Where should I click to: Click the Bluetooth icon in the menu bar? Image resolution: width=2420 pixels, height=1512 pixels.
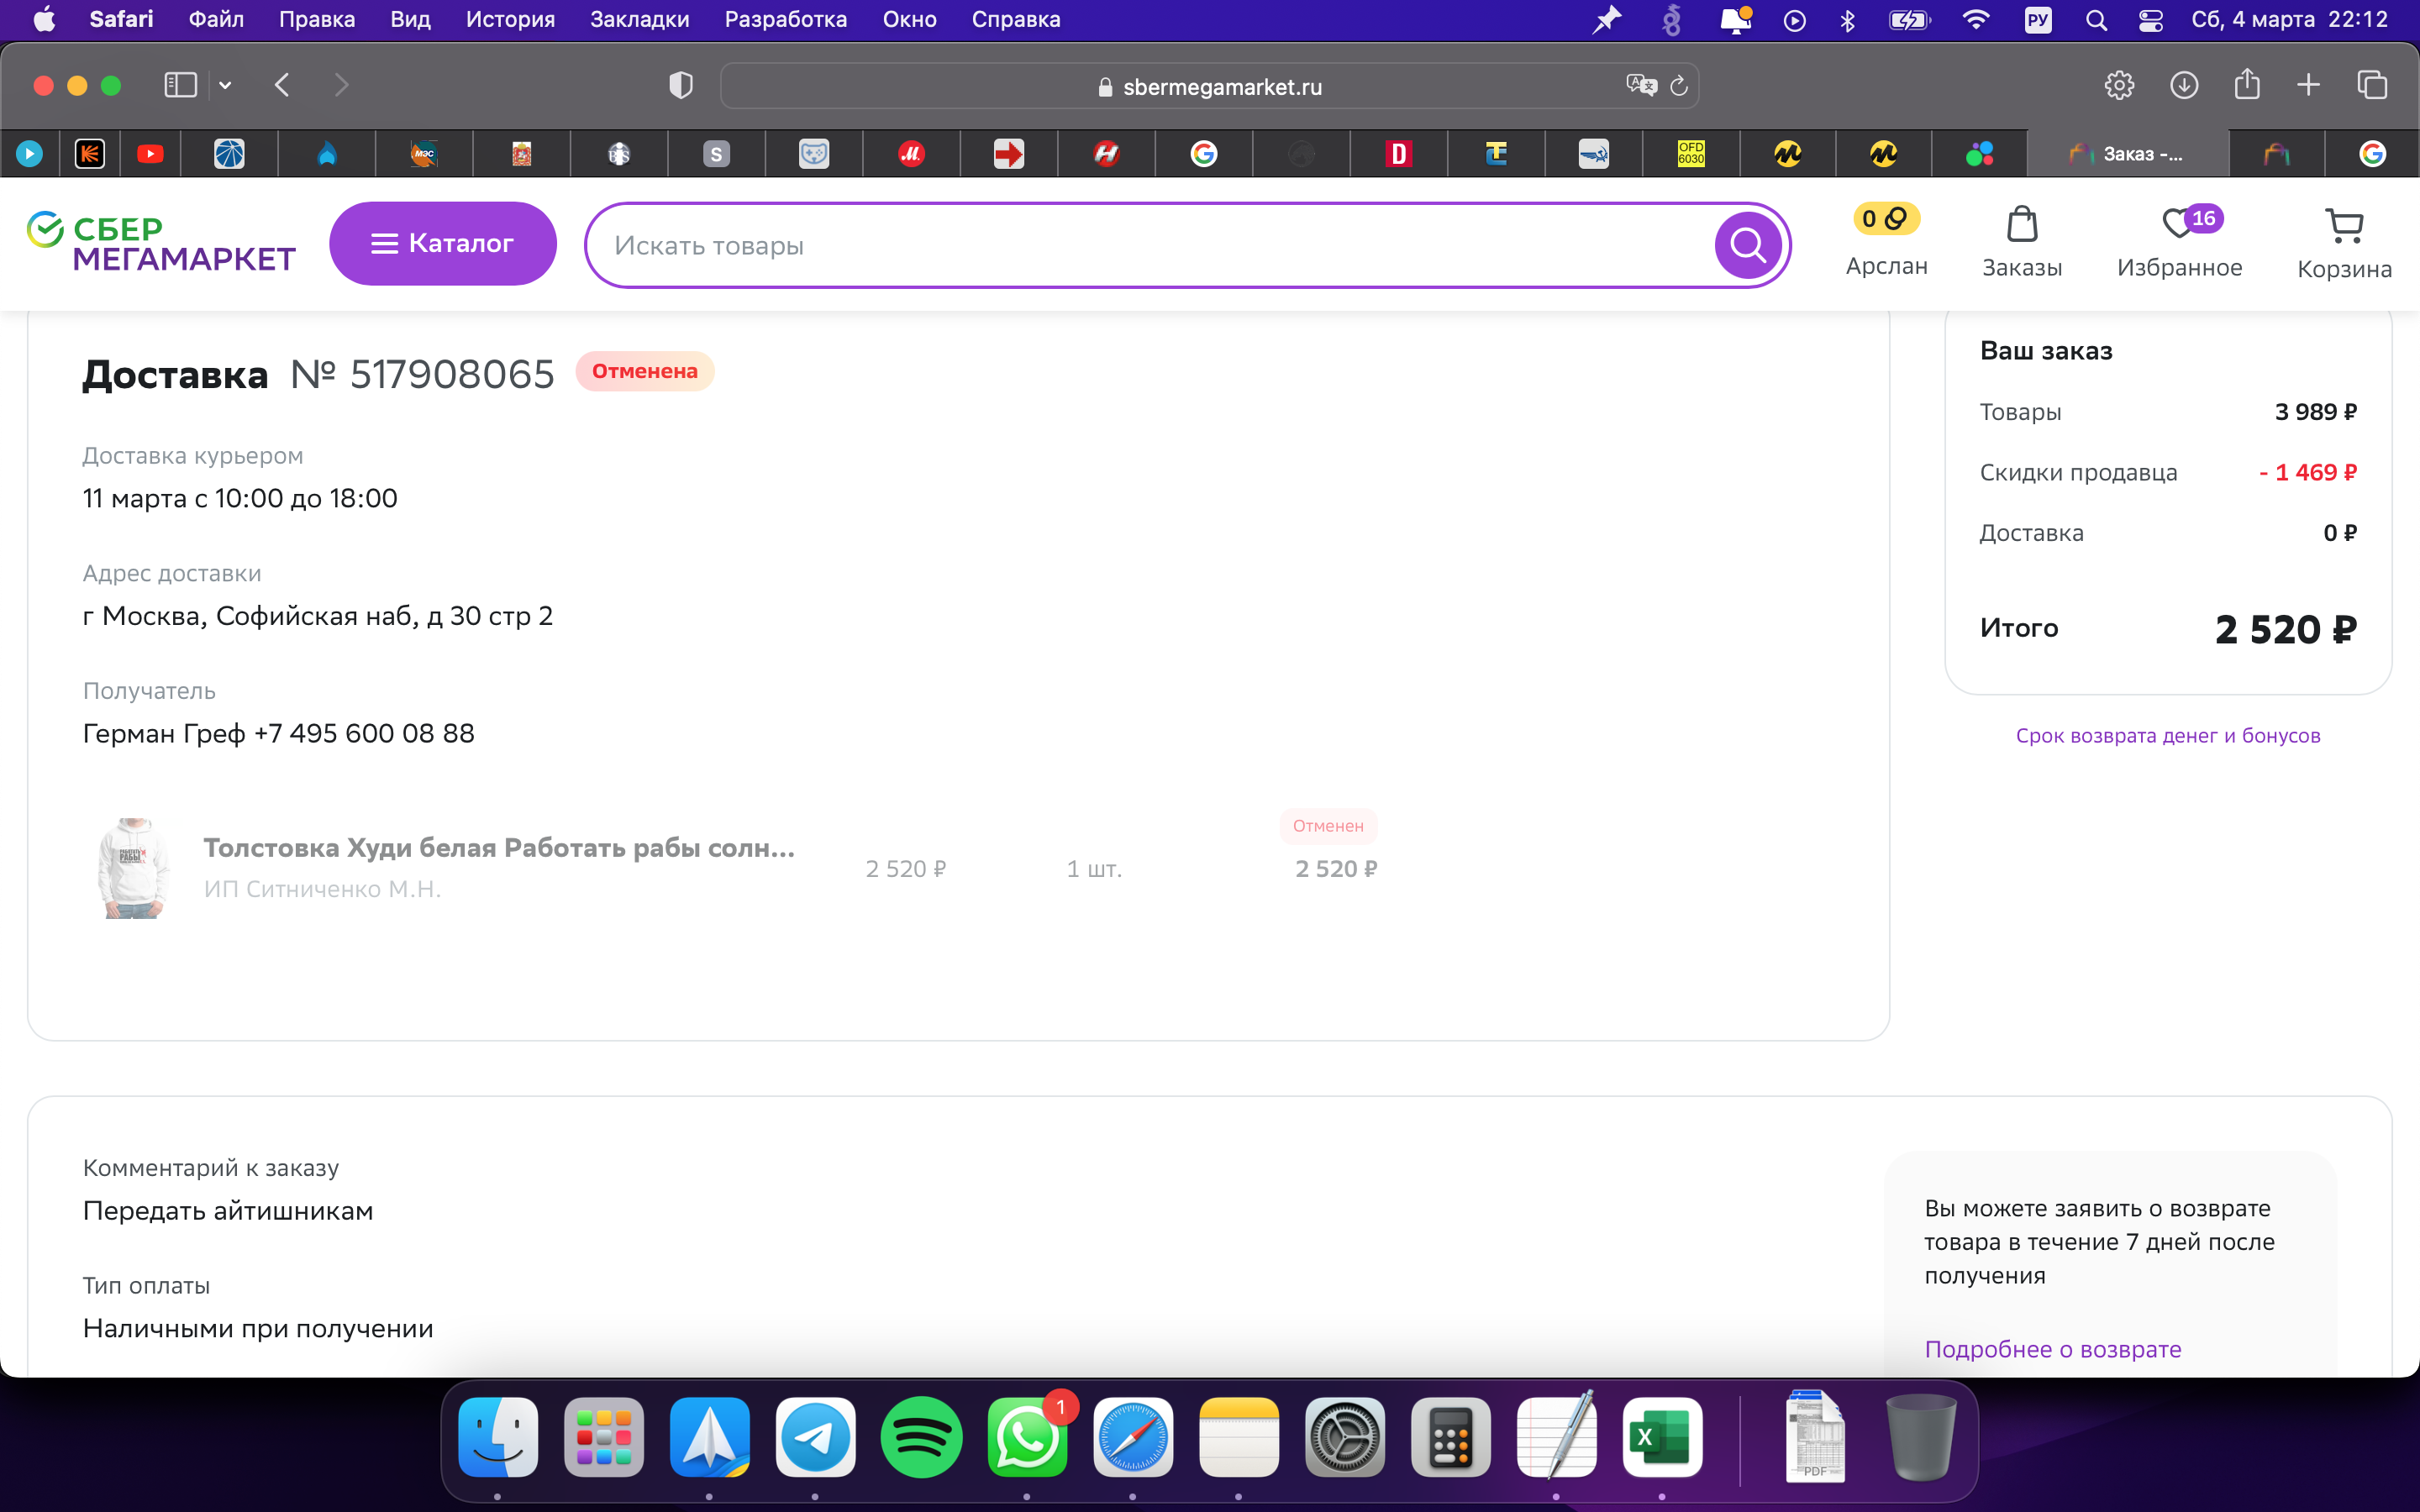pos(1847,20)
